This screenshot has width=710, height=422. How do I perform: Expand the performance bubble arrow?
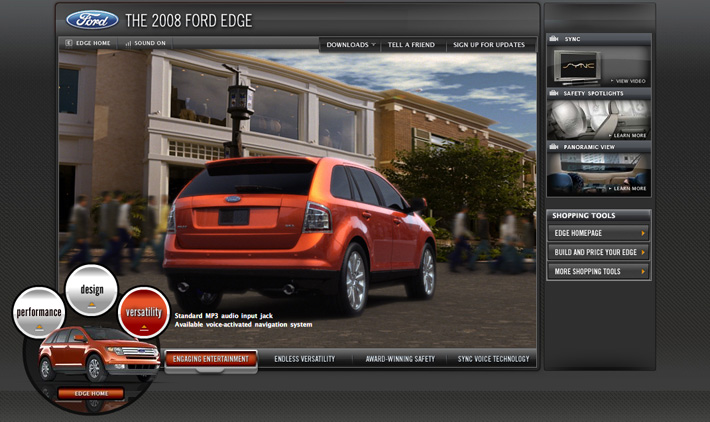pyautogui.click(x=39, y=327)
